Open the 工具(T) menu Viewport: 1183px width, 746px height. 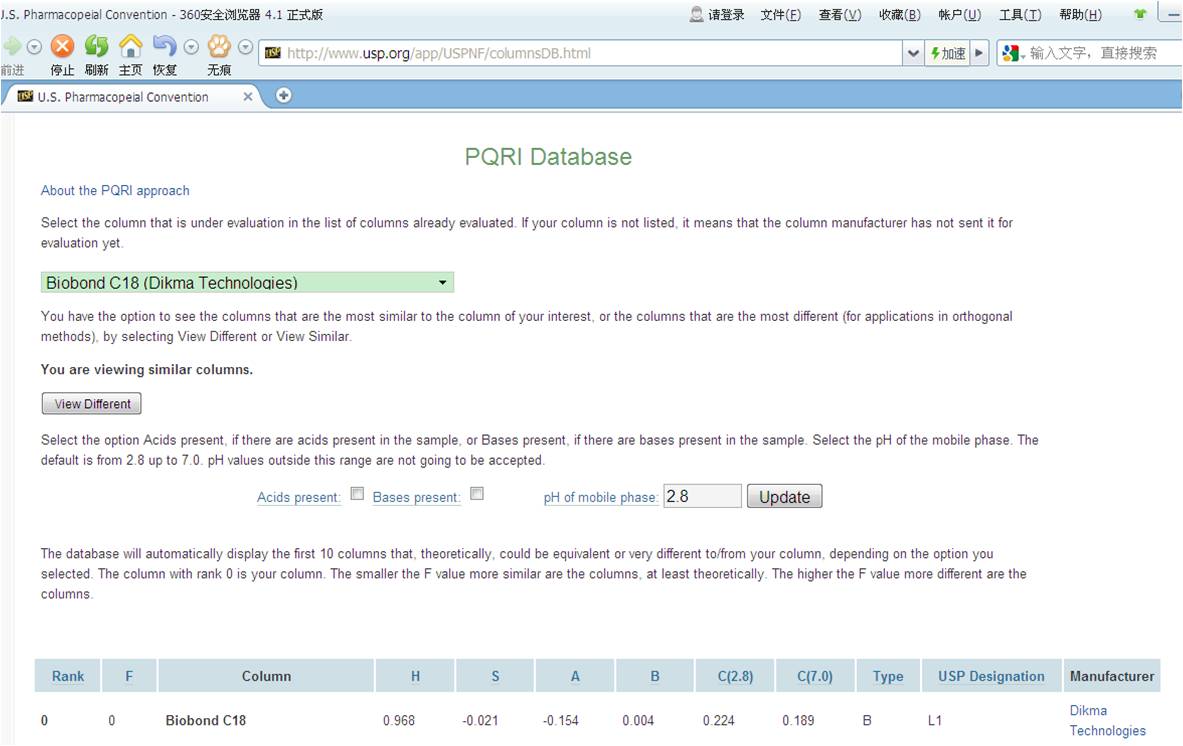[x=1020, y=14]
